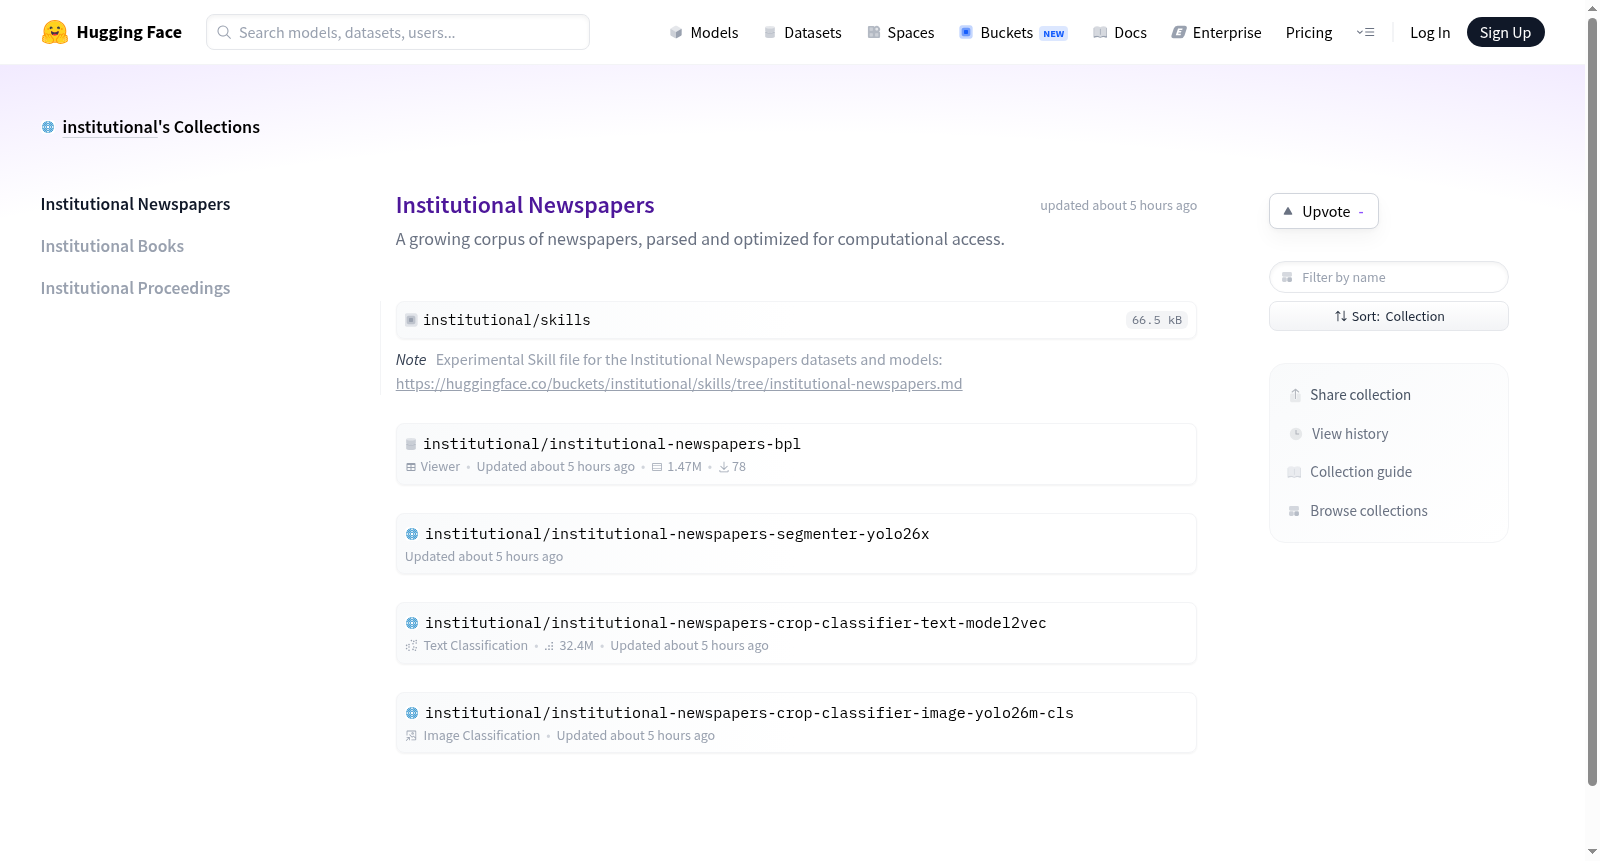The height and width of the screenshot is (861, 1600).
Task: Click the Image Classification task icon
Action: coord(411,736)
